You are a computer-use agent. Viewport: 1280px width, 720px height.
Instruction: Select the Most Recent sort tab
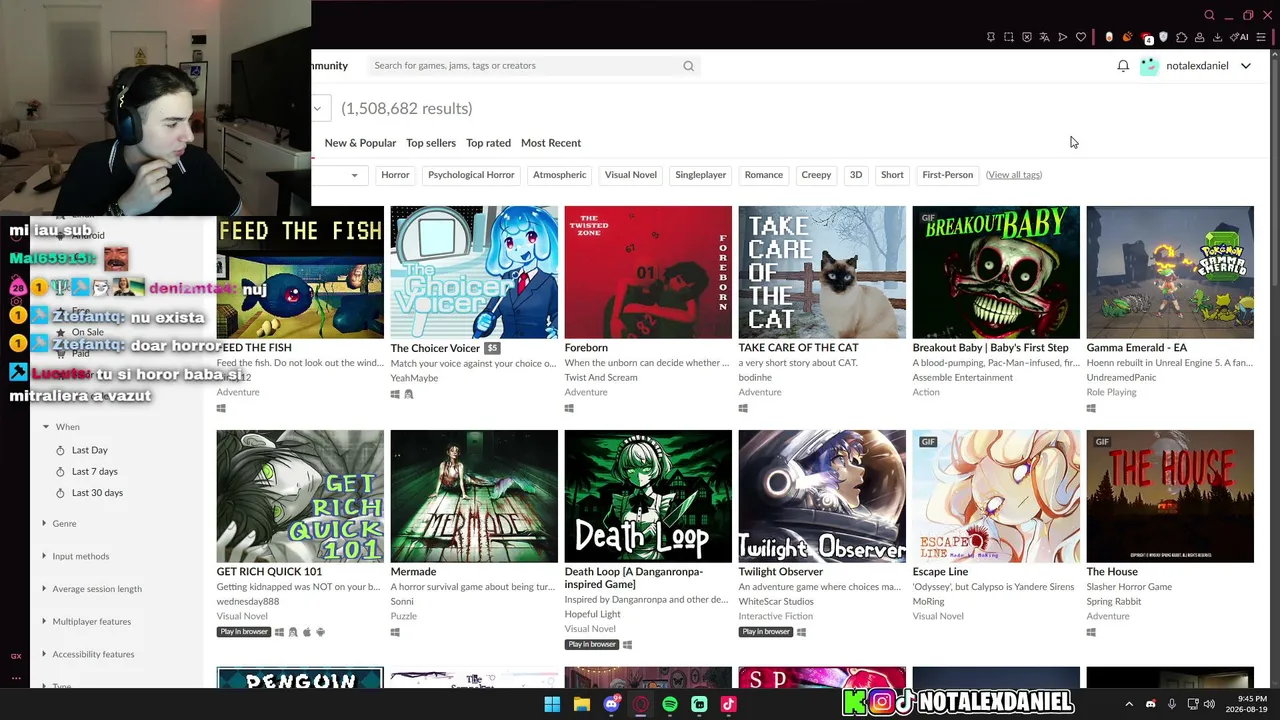551,143
